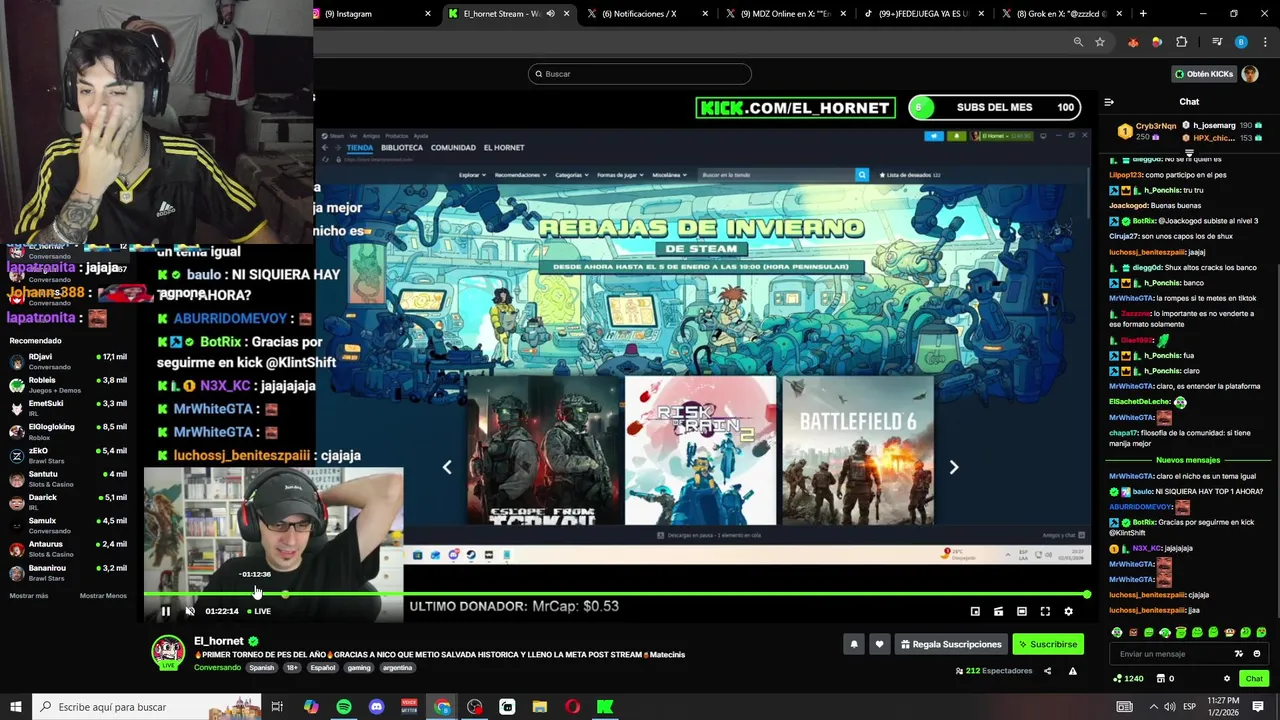Viewport: 1280px width, 720px height.
Task: Open chat settings gear
Action: pos(1227,679)
